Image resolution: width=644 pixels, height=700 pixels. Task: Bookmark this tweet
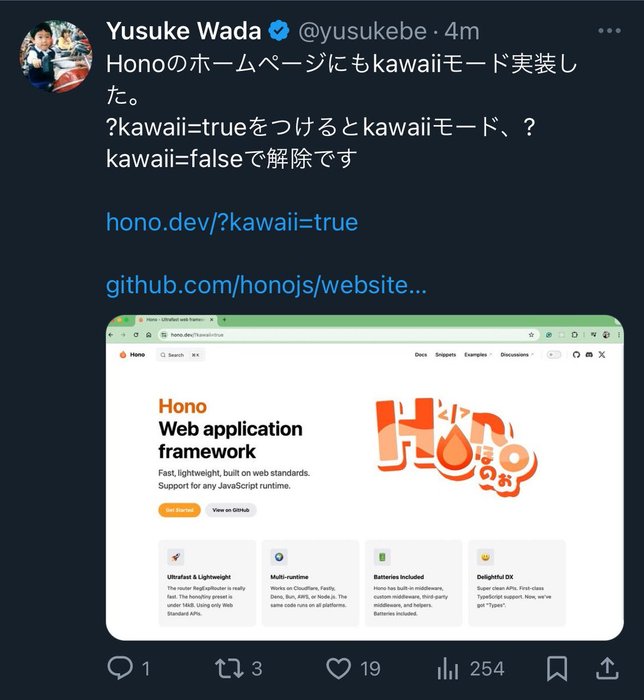click(x=557, y=668)
